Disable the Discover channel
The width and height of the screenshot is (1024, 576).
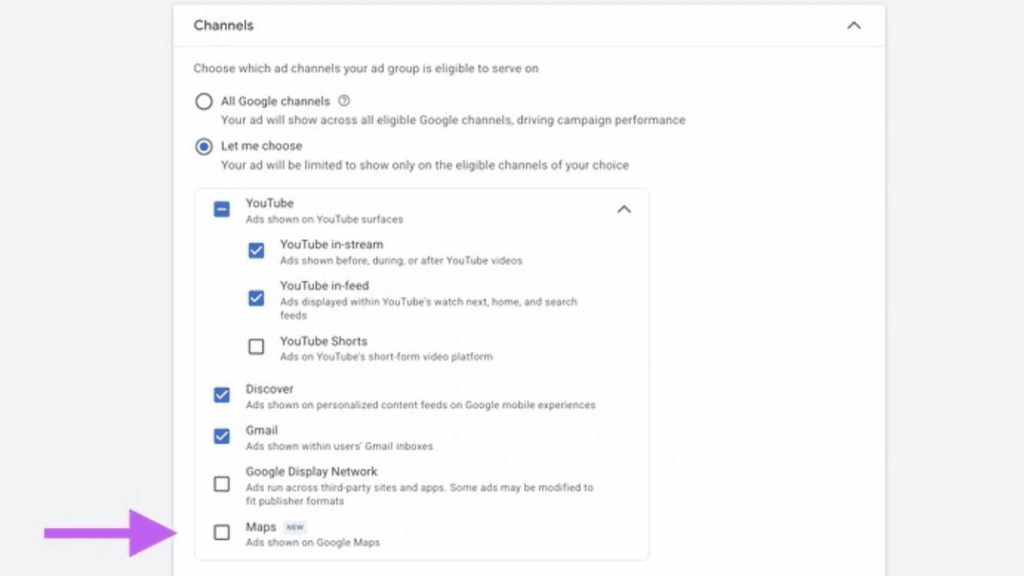coord(221,395)
